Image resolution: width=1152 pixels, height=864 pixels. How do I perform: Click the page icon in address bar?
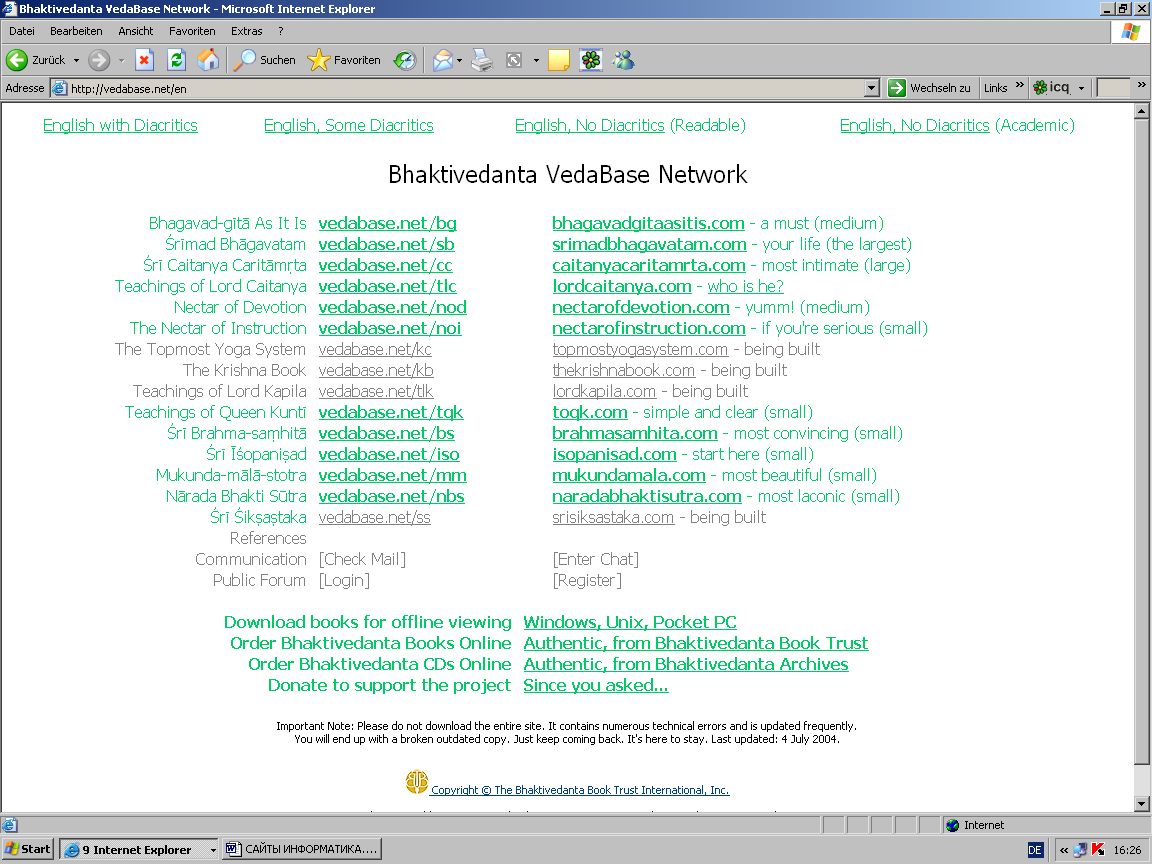[60, 88]
